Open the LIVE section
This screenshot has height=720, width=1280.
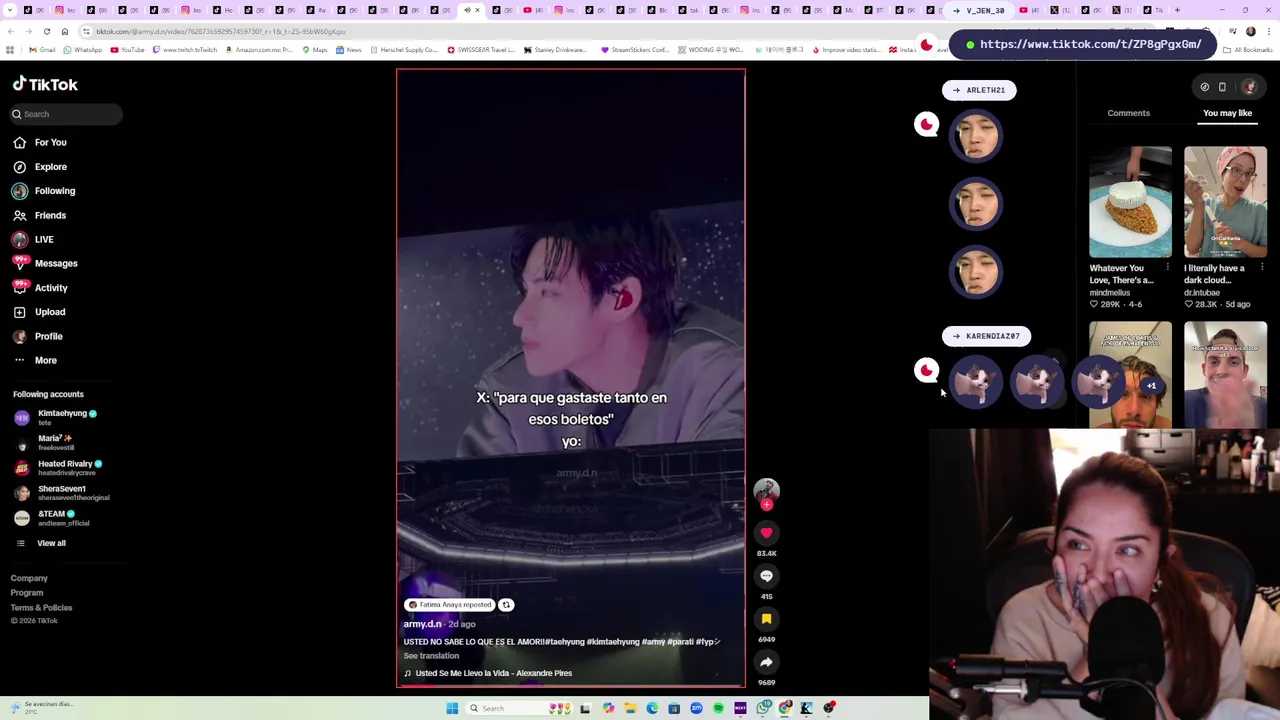point(33,239)
